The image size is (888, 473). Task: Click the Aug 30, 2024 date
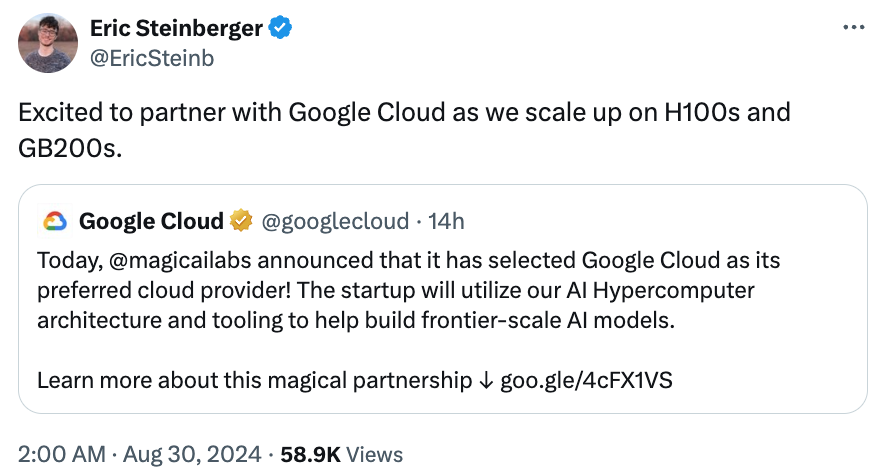pos(192,454)
